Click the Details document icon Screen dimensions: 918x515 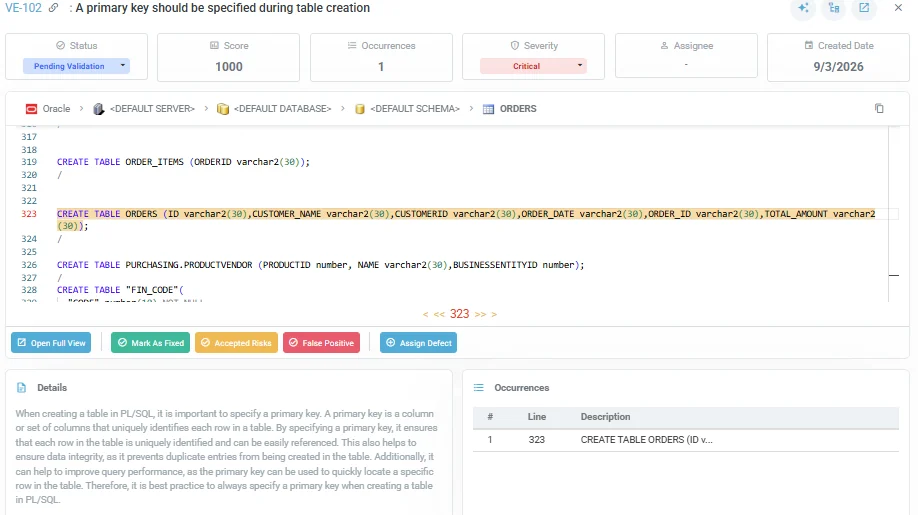point(22,387)
